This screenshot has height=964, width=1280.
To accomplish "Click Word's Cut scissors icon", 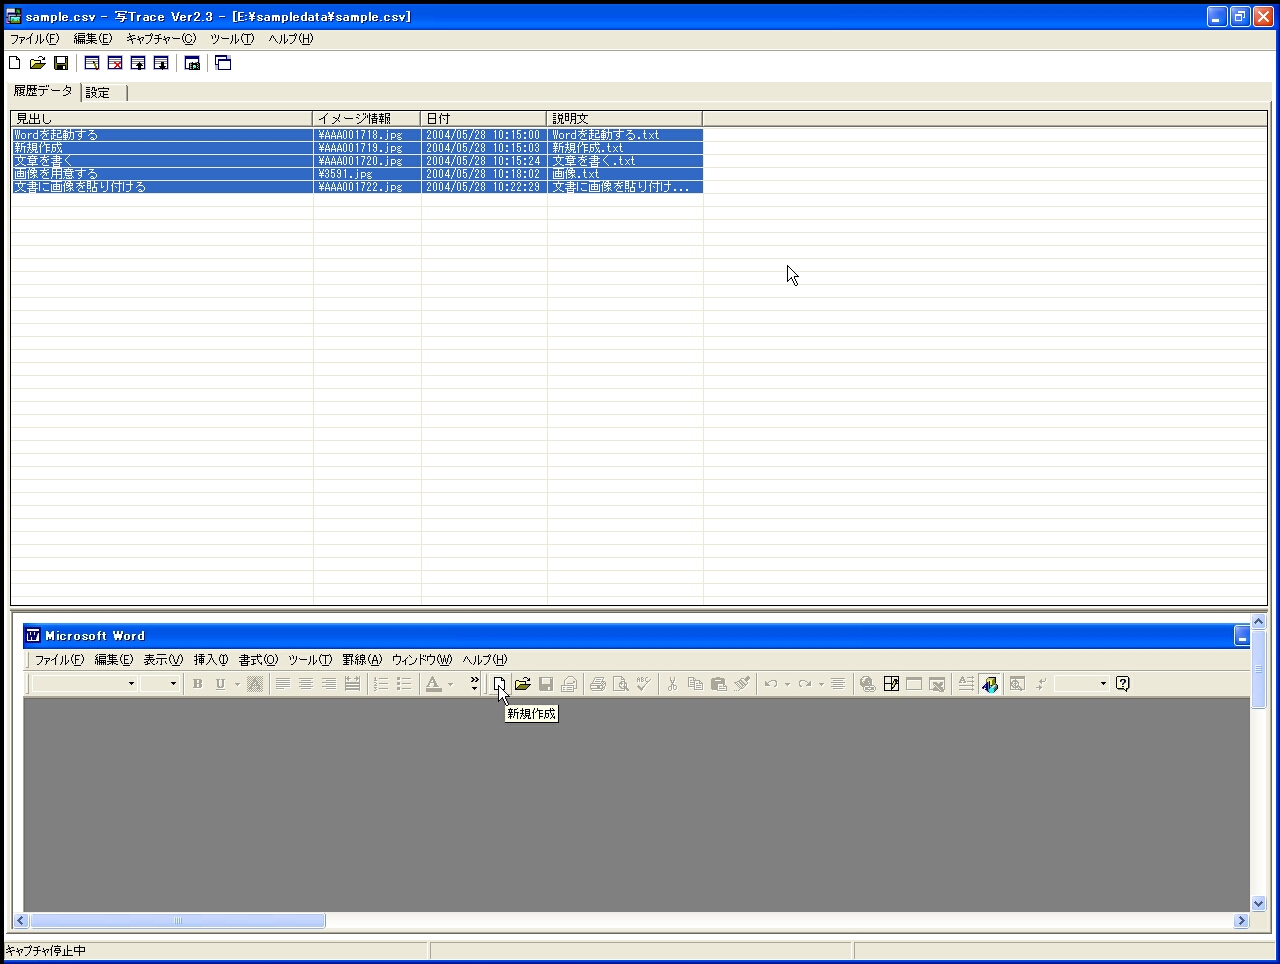I will (x=672, y=684).
